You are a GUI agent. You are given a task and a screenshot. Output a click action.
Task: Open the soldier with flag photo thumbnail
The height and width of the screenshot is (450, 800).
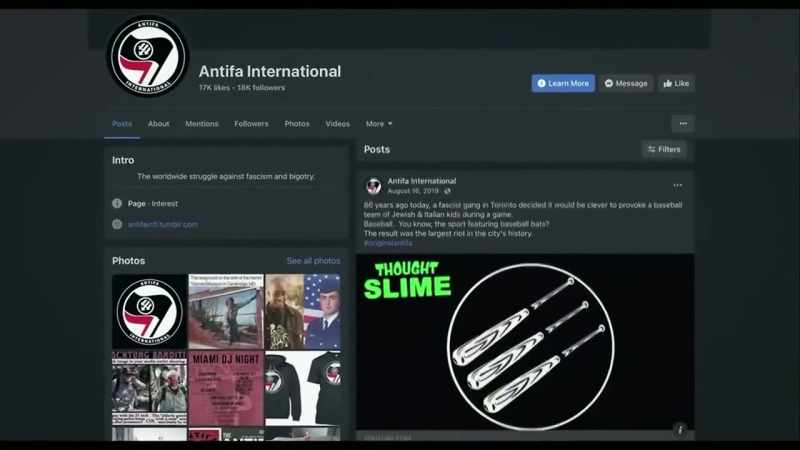point(303,311)
